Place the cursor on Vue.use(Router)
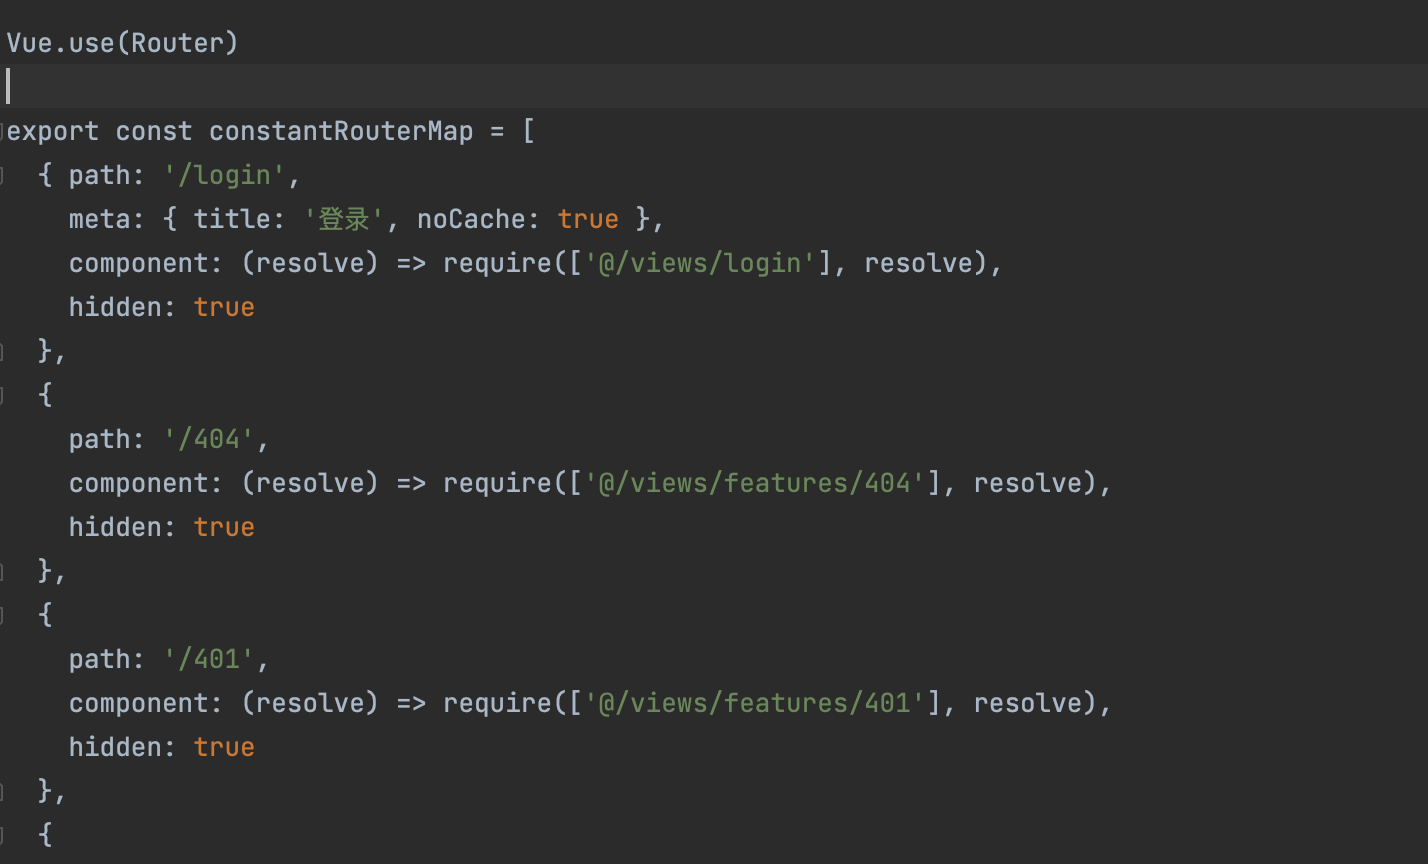Image resolution: width=1428 pixels, height=864 pixels. tap(123, 43)
